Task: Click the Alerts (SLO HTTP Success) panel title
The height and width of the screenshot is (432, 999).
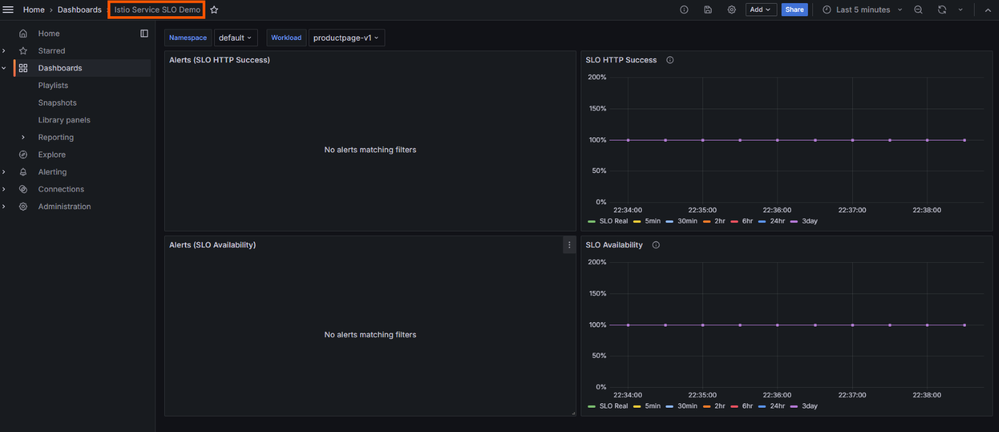Action: tap(219, 60)
